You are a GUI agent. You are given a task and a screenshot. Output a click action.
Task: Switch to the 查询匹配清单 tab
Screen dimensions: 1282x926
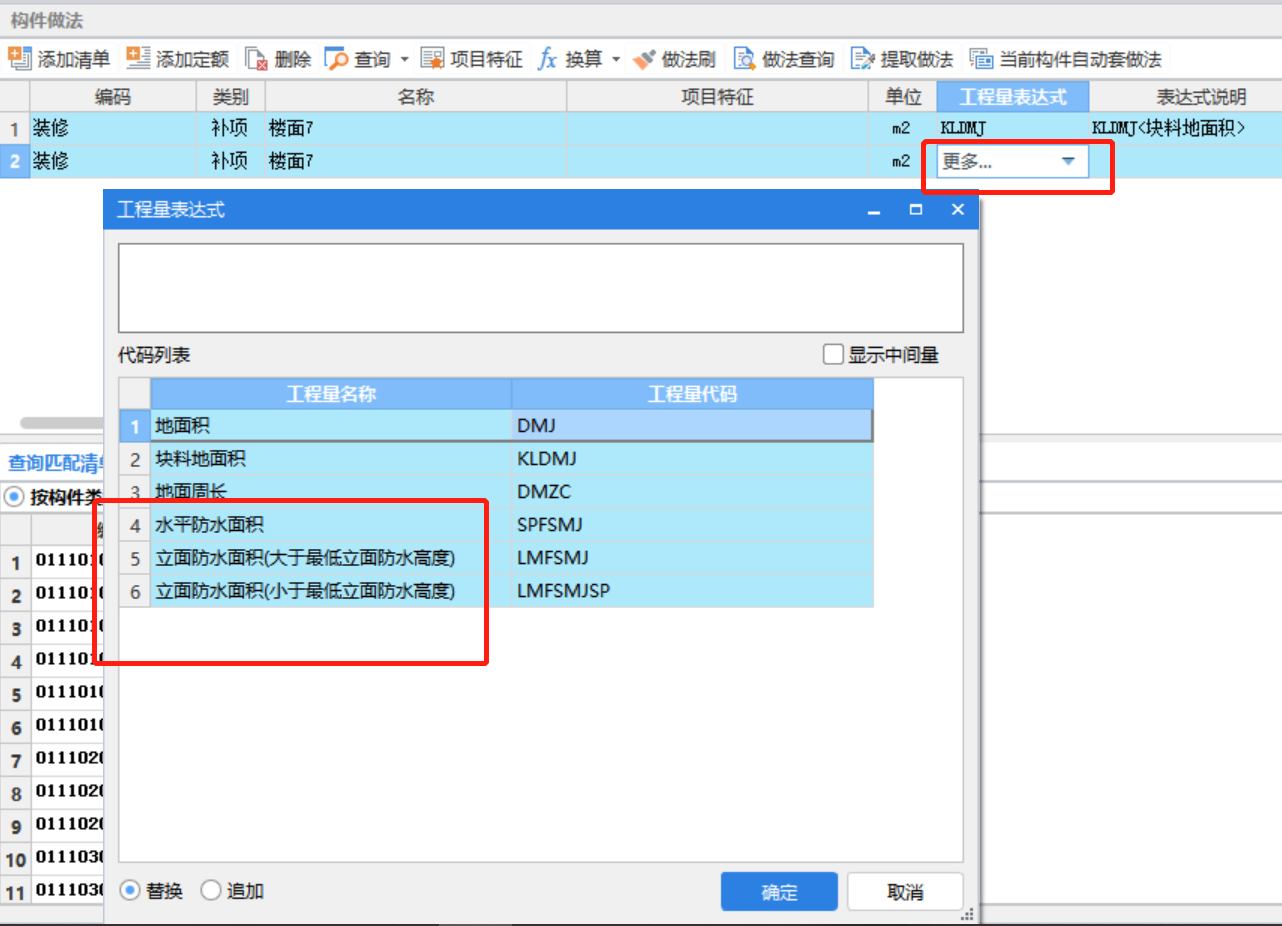(56, 463)
